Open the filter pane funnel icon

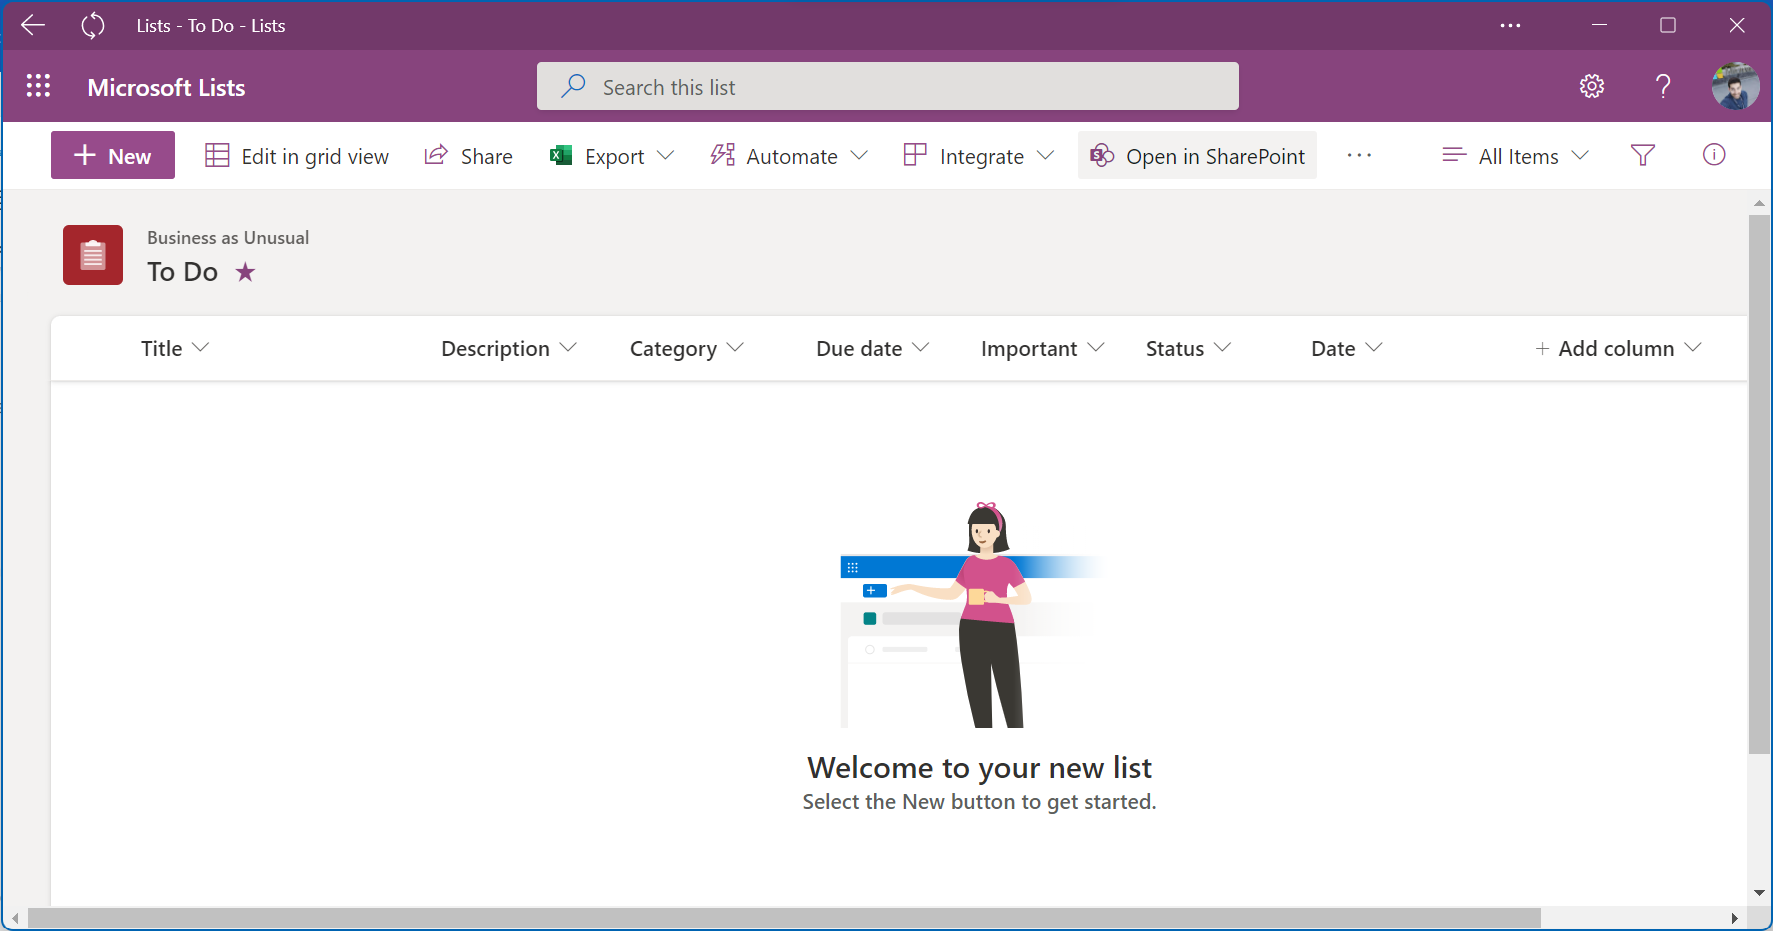[1642, 156]
